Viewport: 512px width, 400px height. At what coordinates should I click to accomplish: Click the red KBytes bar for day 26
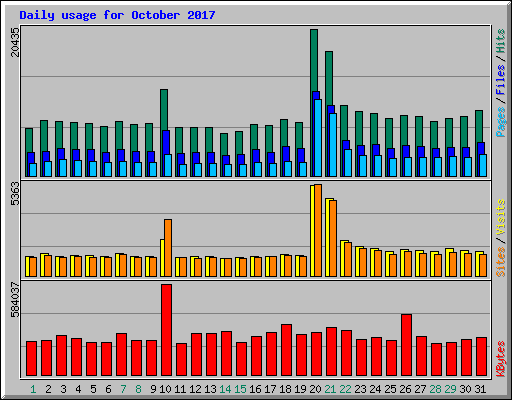[407, 345]
